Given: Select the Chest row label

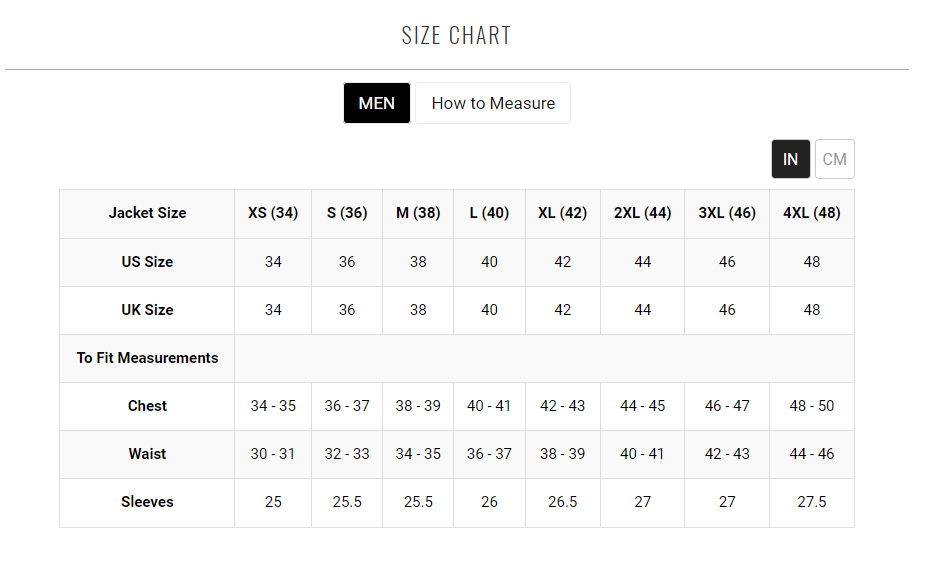Looking at the screenshot, I should click(x=147, y=406).
